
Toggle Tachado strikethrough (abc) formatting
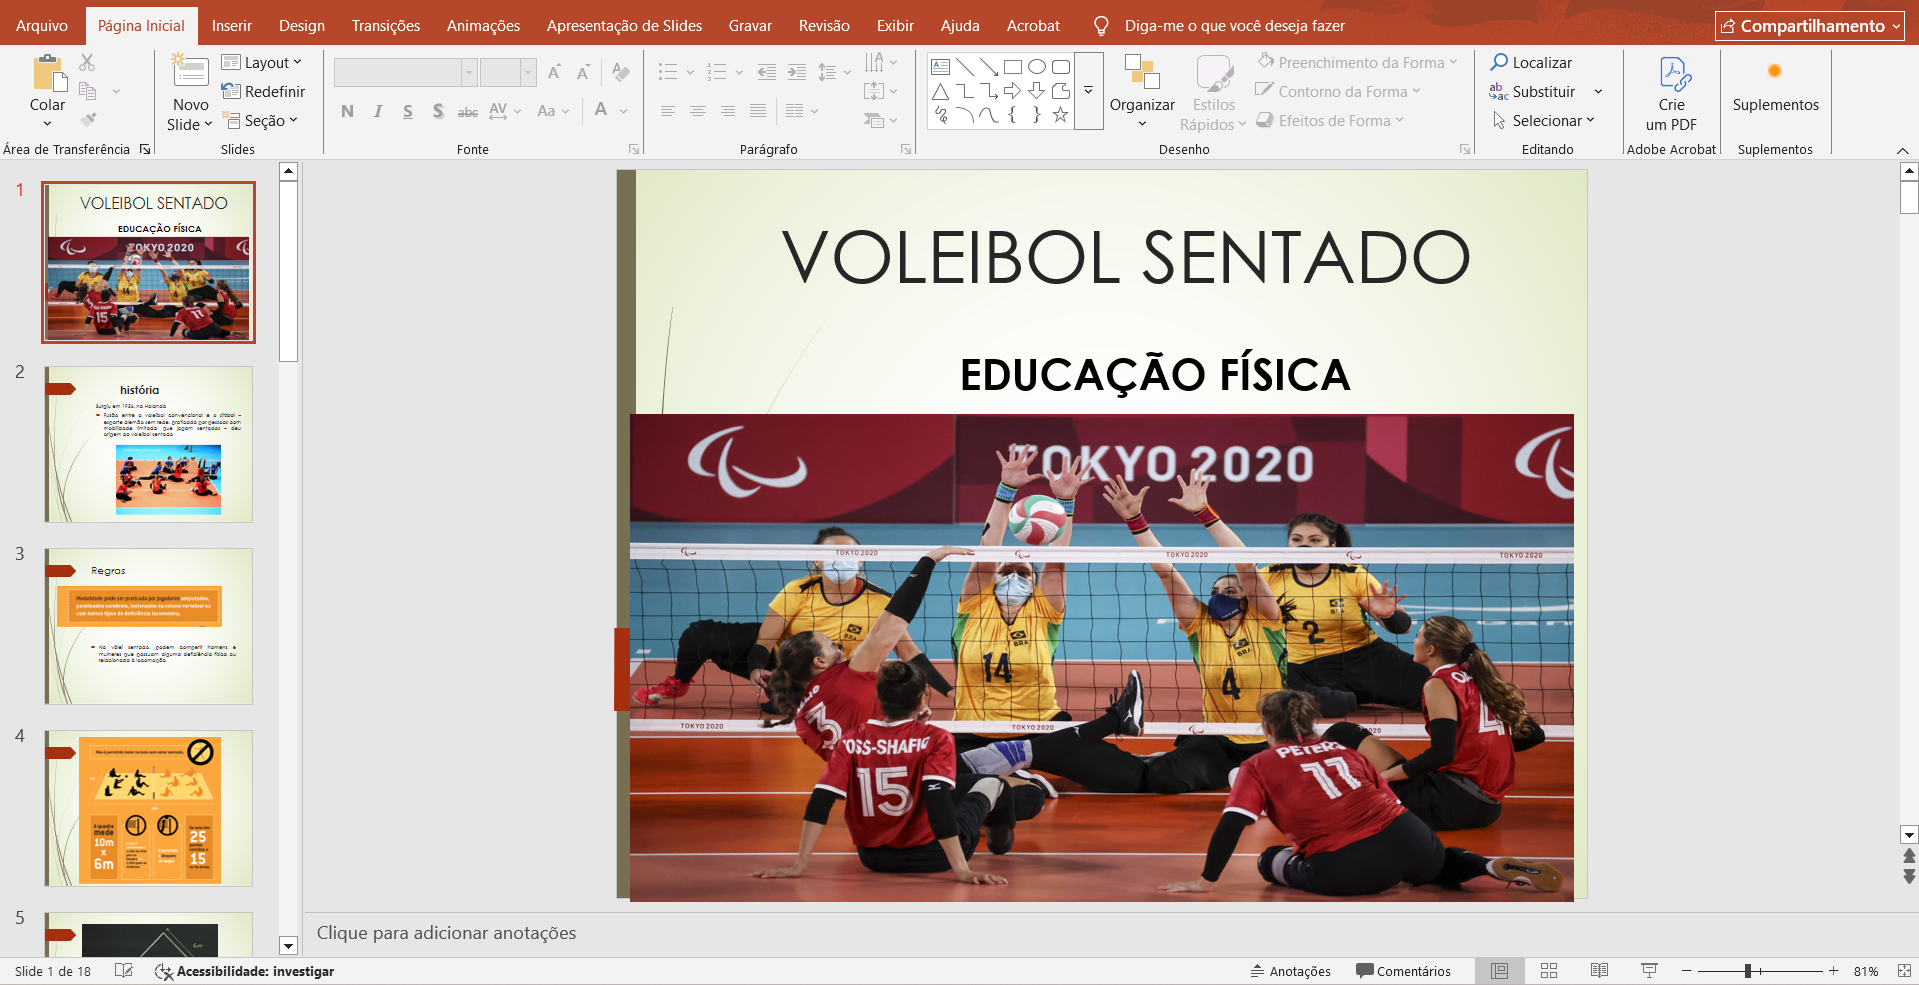[x=467, y=111]
